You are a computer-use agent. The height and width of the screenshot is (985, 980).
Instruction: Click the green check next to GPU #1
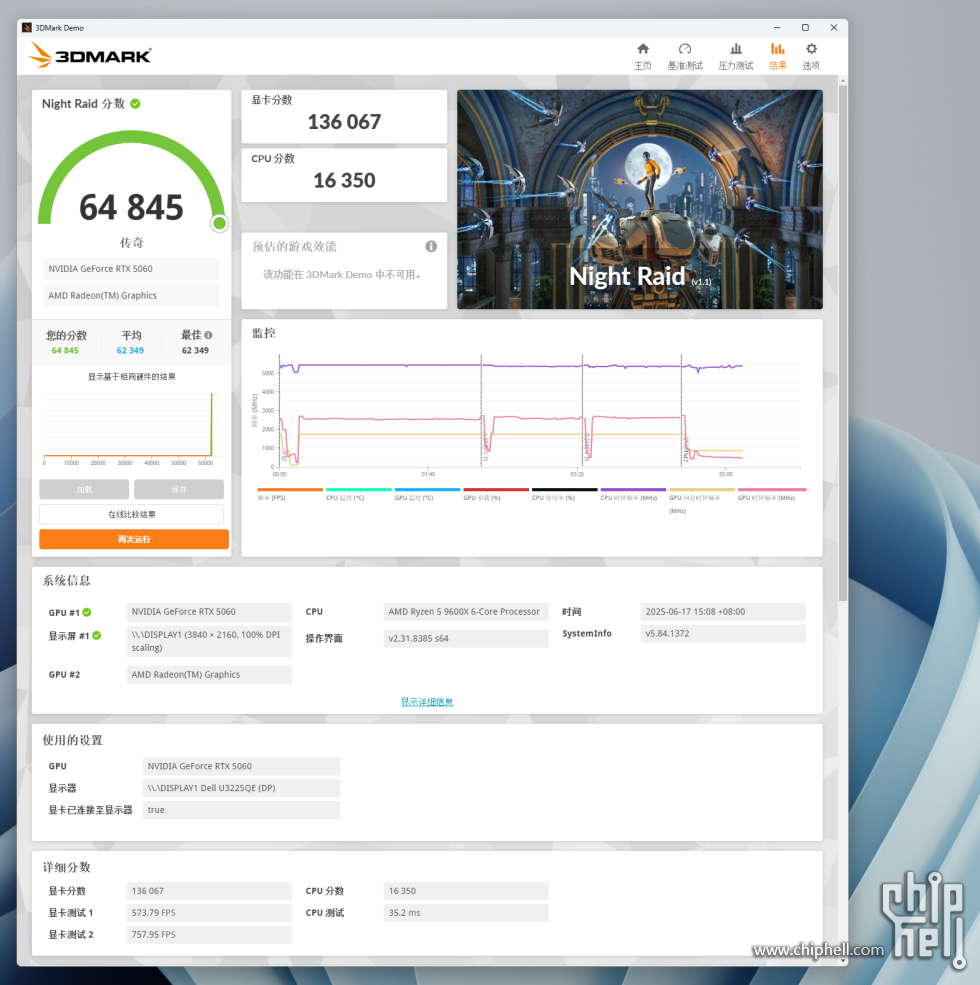point(87,612)
